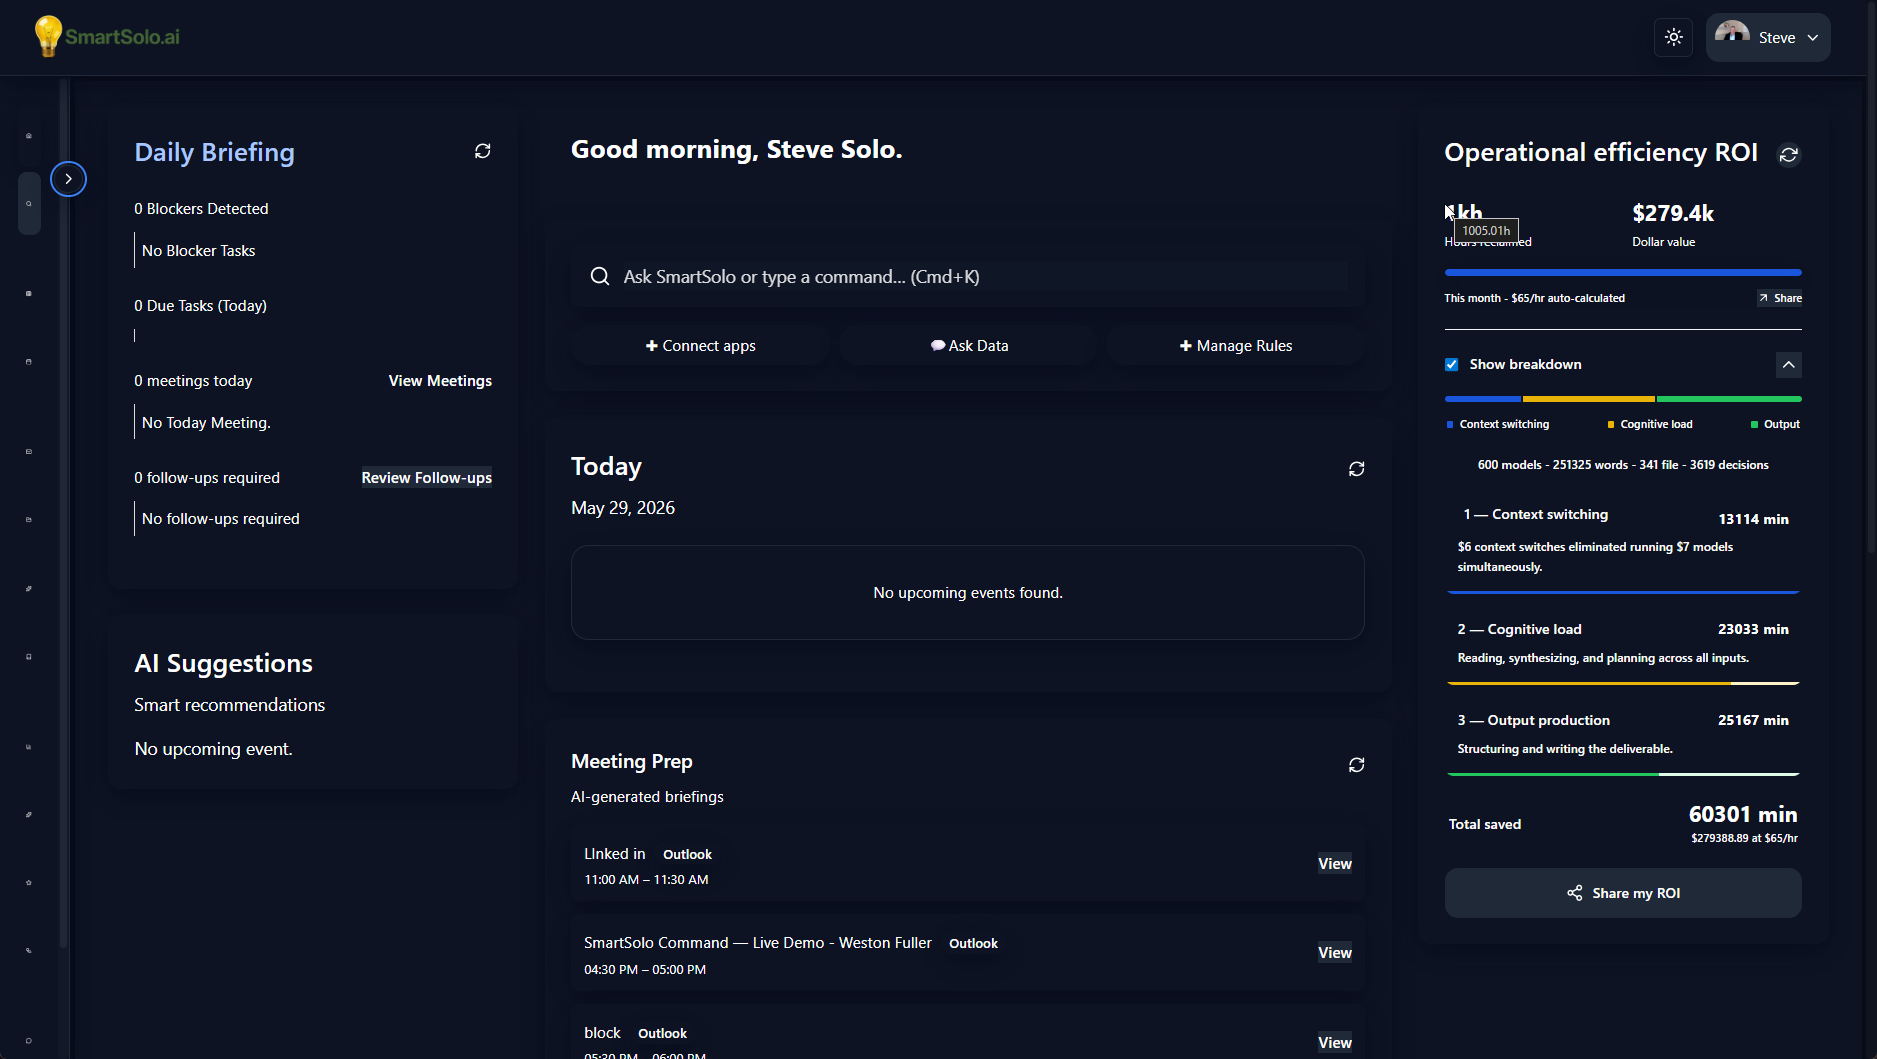The image size is (1877, 1059).
Task: Click the 60301 min total saved value
Action: coord(1743,814)
